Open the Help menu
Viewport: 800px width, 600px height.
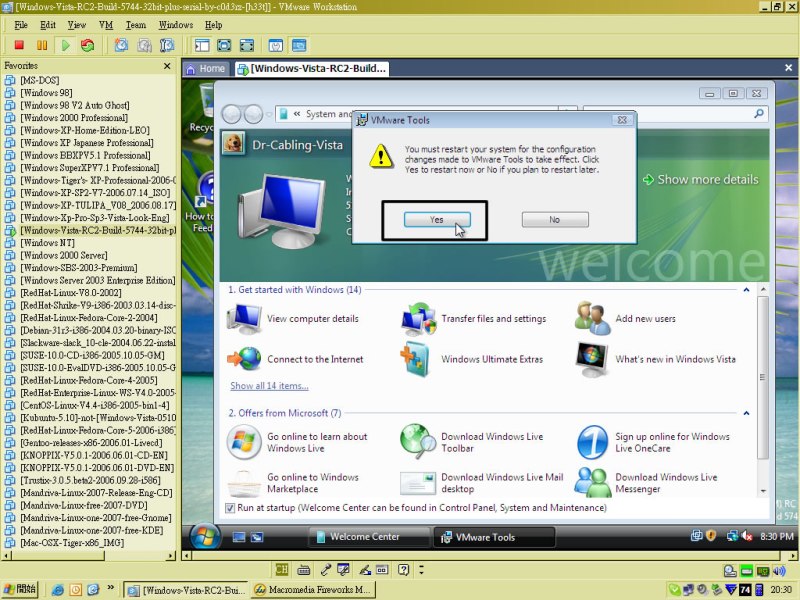(x=213, y=25)
